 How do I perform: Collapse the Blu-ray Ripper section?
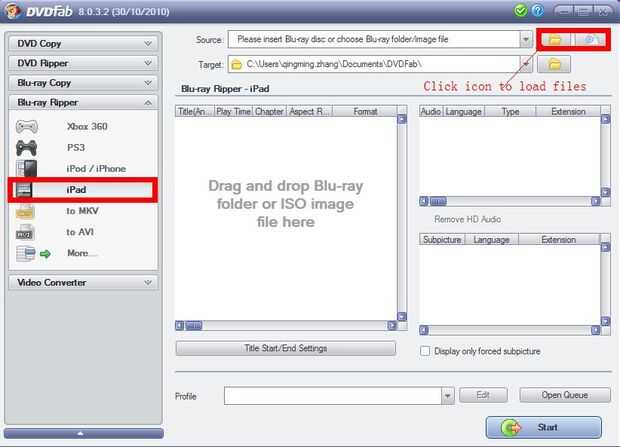click(83, 103)
